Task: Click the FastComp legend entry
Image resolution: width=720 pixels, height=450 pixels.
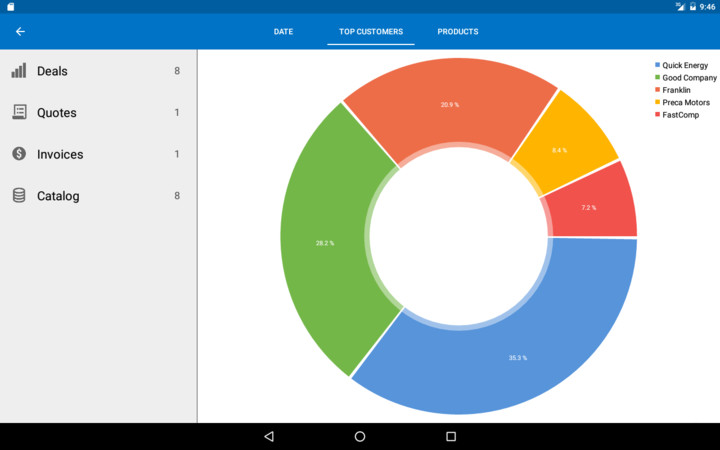Action: point(680,114)
